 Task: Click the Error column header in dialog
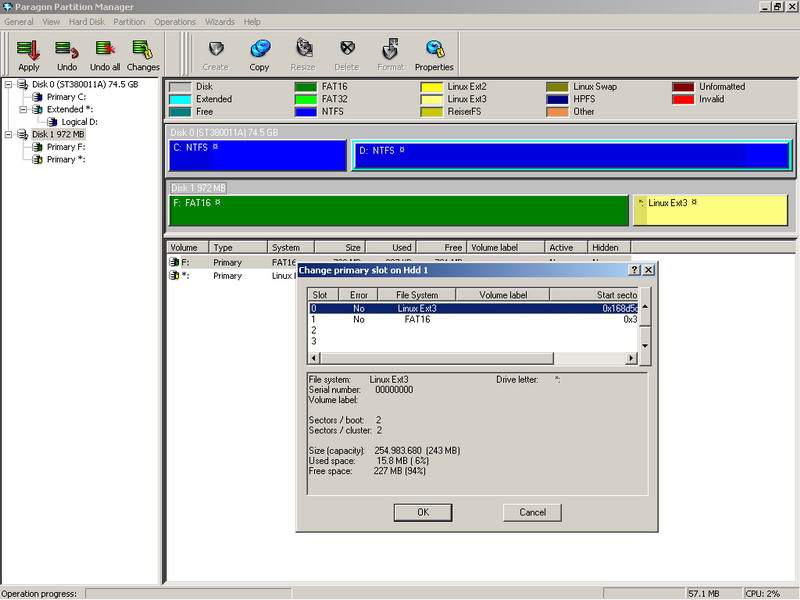point(359,295)
